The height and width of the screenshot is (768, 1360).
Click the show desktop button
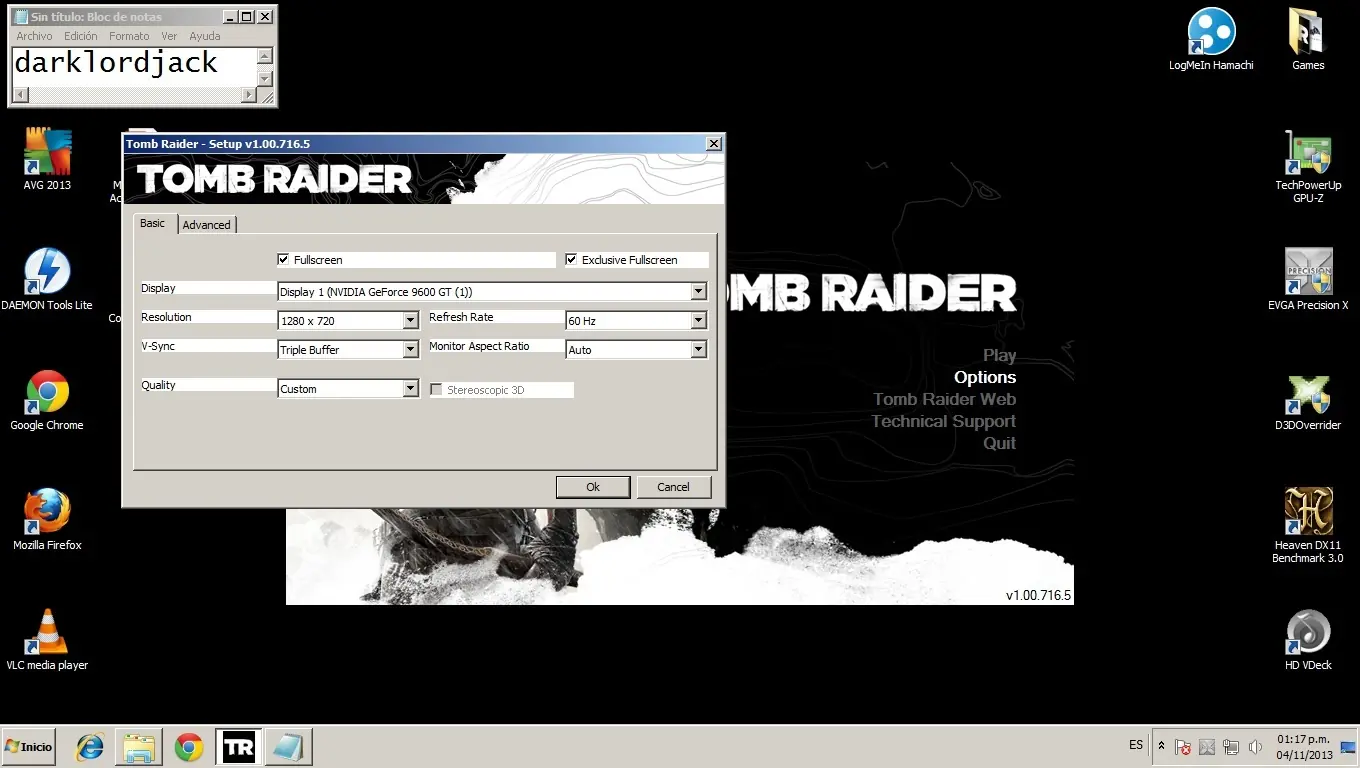[1349, 747]
